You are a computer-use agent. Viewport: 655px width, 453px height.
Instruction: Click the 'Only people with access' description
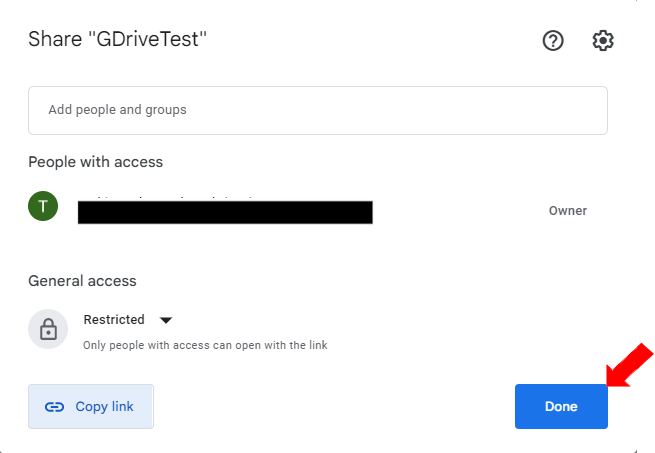205,345
